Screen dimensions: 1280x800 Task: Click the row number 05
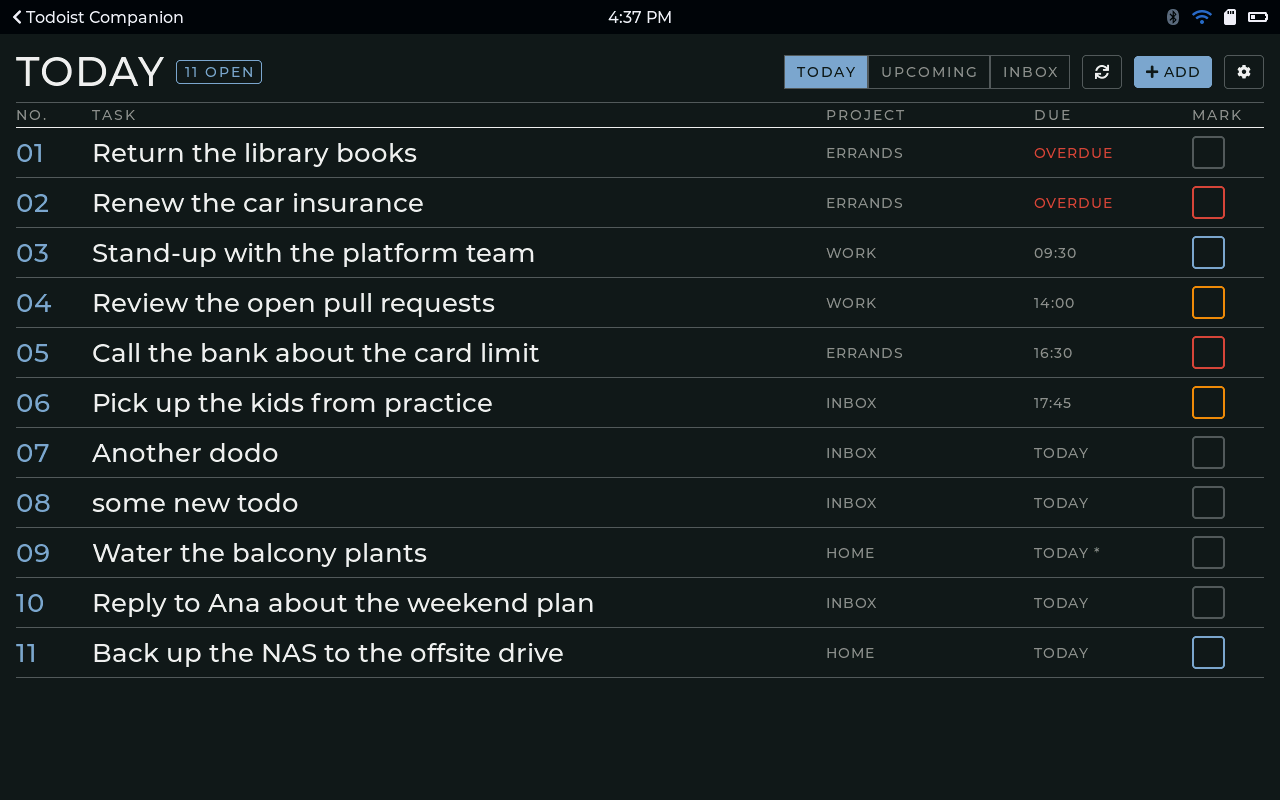(33, 353)
